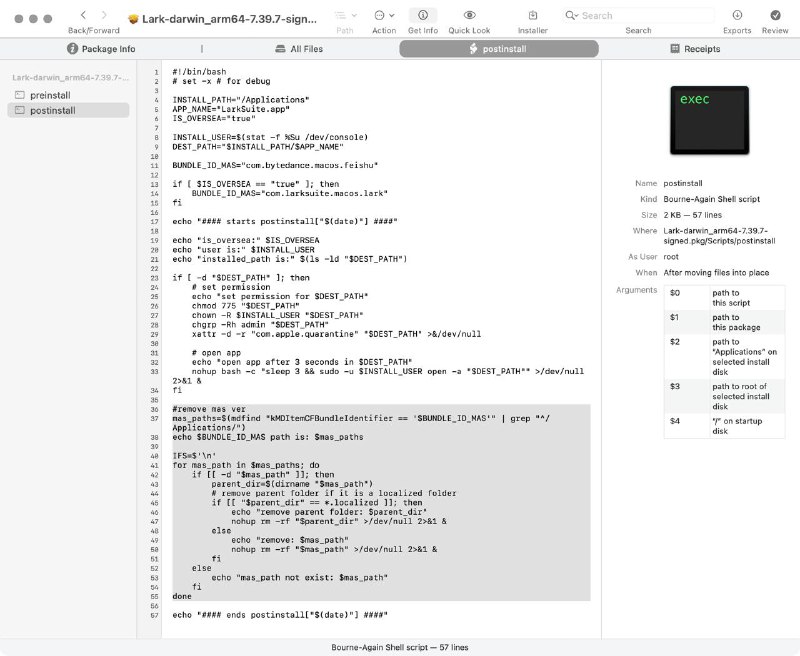This screenshot has height=656, width=800.
Task: Click the Size value 2 KB — 57 lines
Action: [692, 215]
